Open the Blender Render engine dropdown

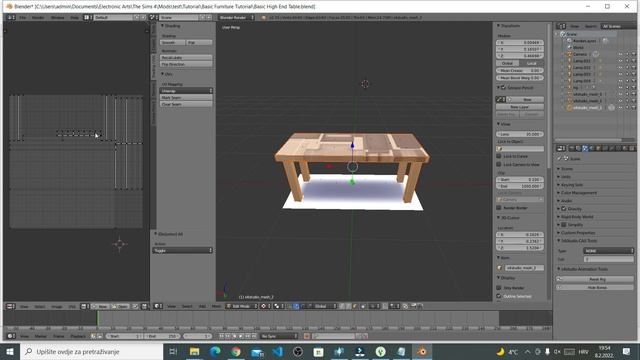[x=236, y=18]
